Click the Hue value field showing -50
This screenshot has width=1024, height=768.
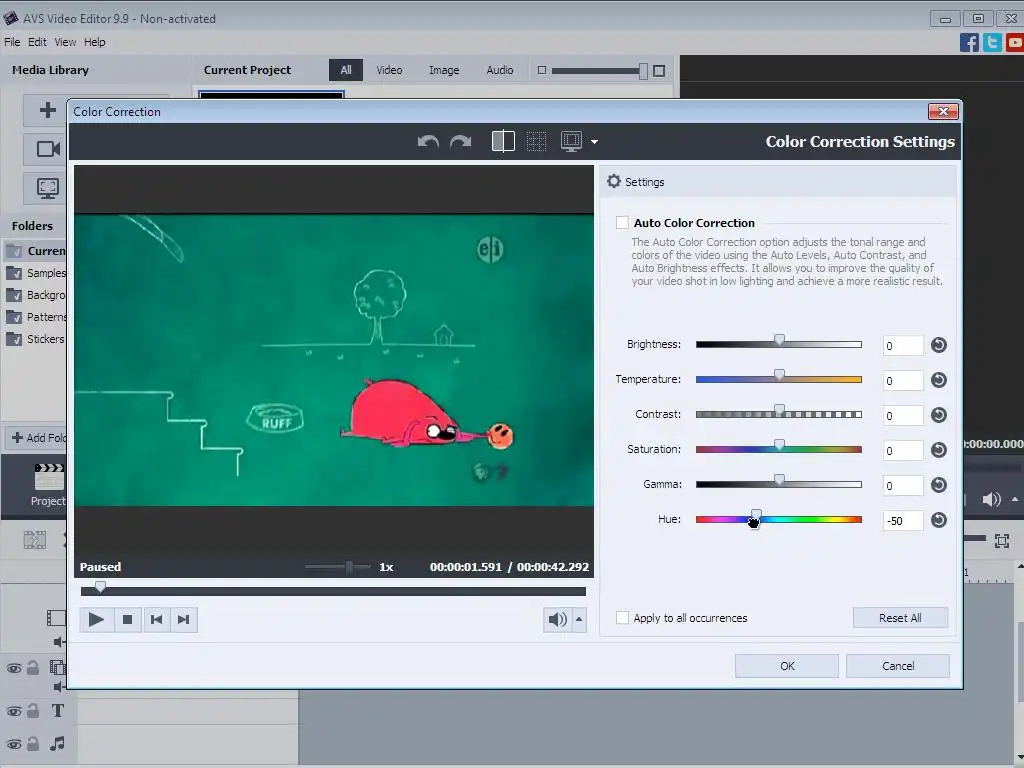(x=903, y=520)
